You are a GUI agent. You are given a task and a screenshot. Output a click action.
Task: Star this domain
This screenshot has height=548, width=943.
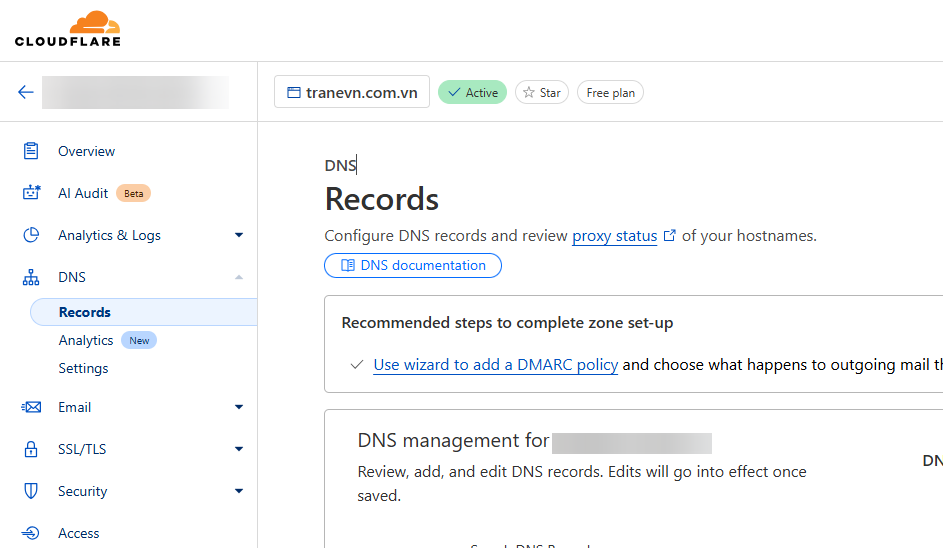[542, 92]
